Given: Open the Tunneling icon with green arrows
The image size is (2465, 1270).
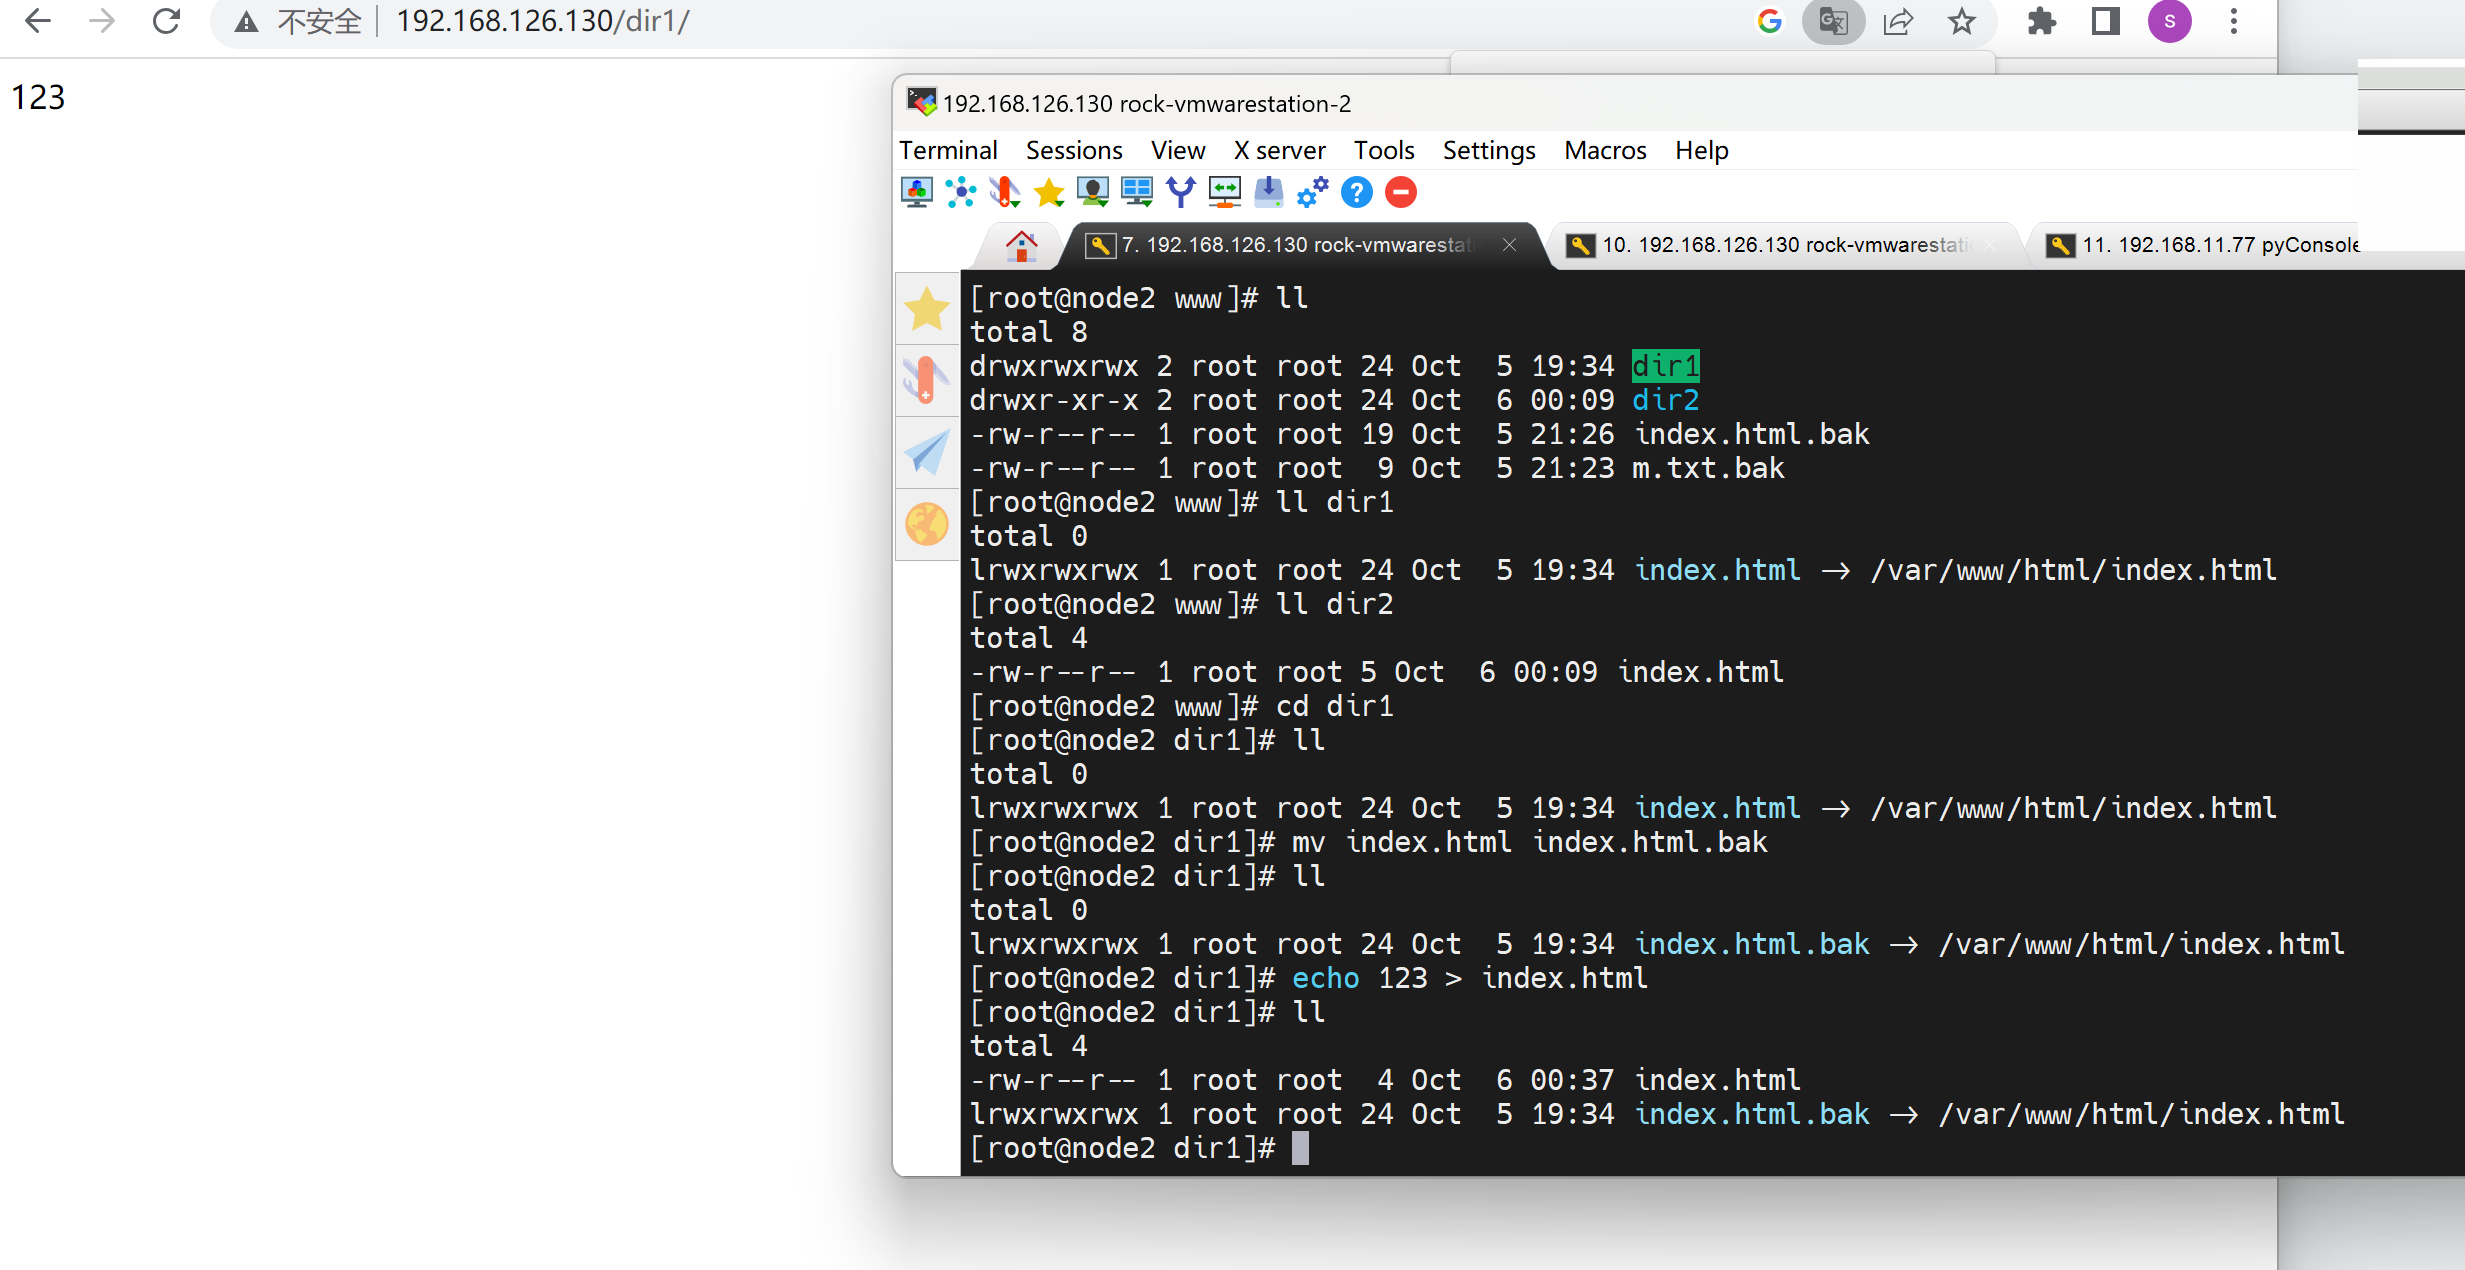Looking at the screenshot, I should pyautogui.click(x=1224, y=192).
